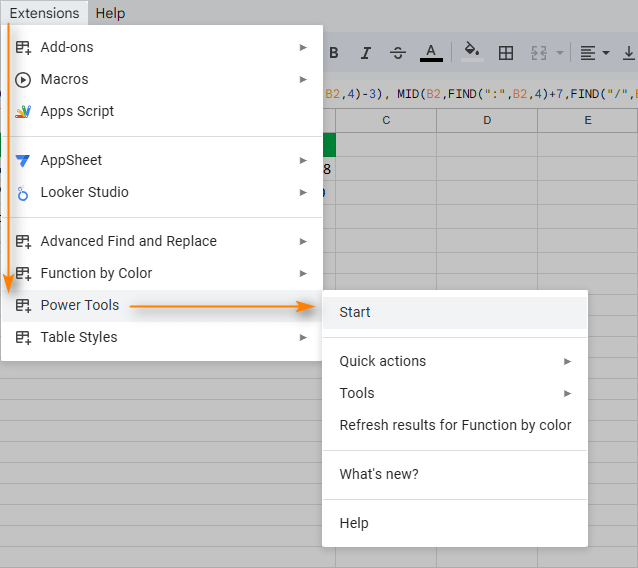Screen dimensions: 638x568
Task: Expand the Macros submenu arrow
Action: coord(303,79)
